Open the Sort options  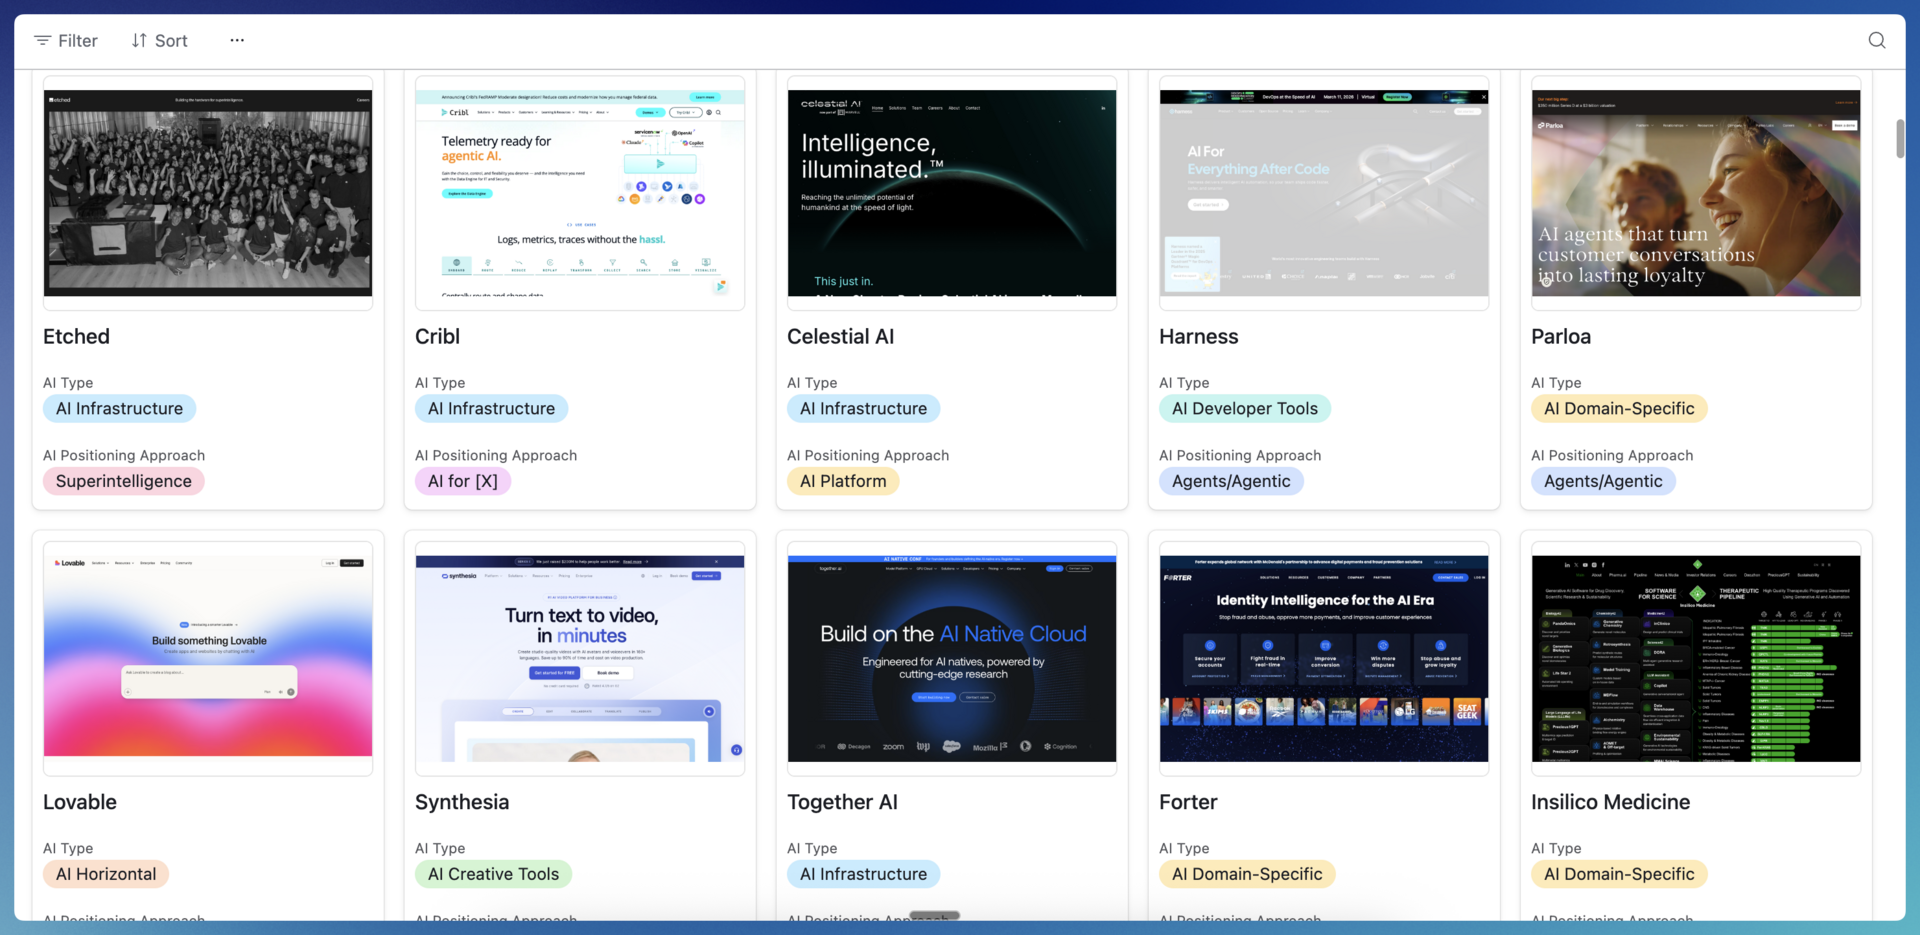click(x=160, y=41)
